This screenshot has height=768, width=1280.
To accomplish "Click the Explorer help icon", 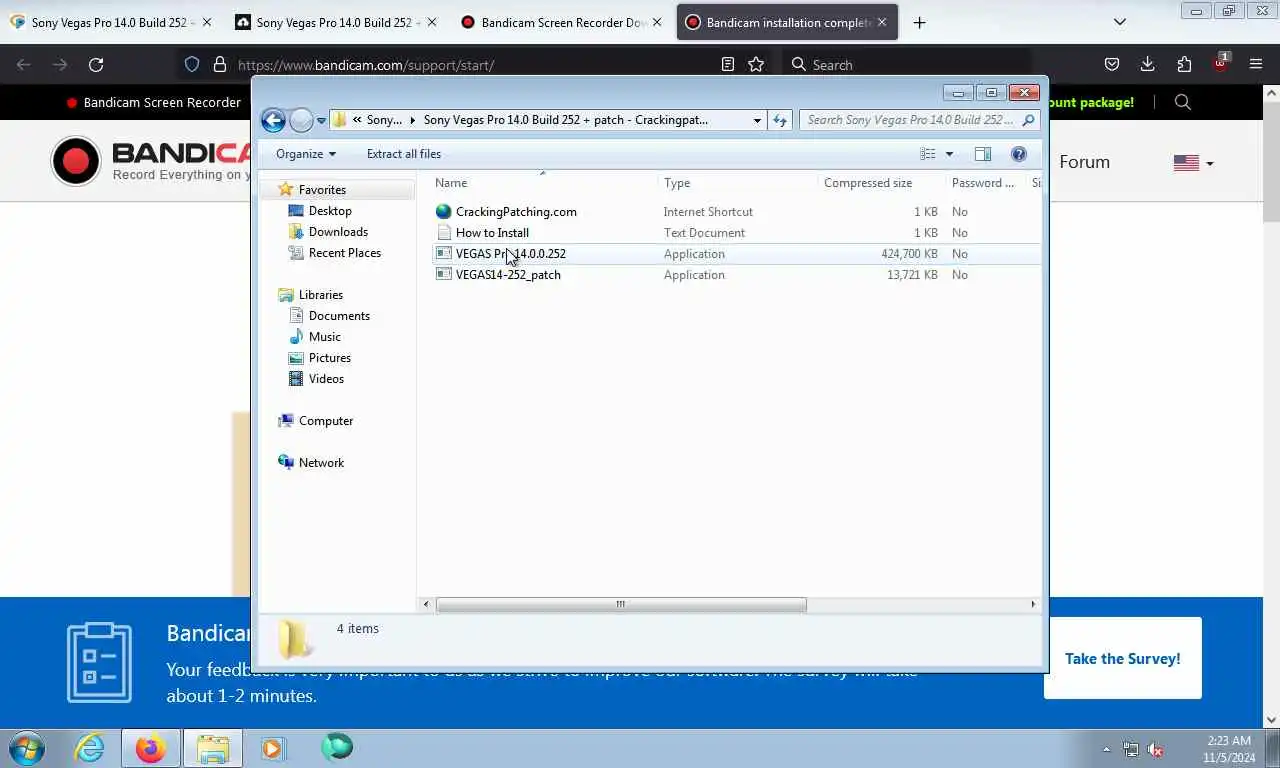I will coord(1019,154).
